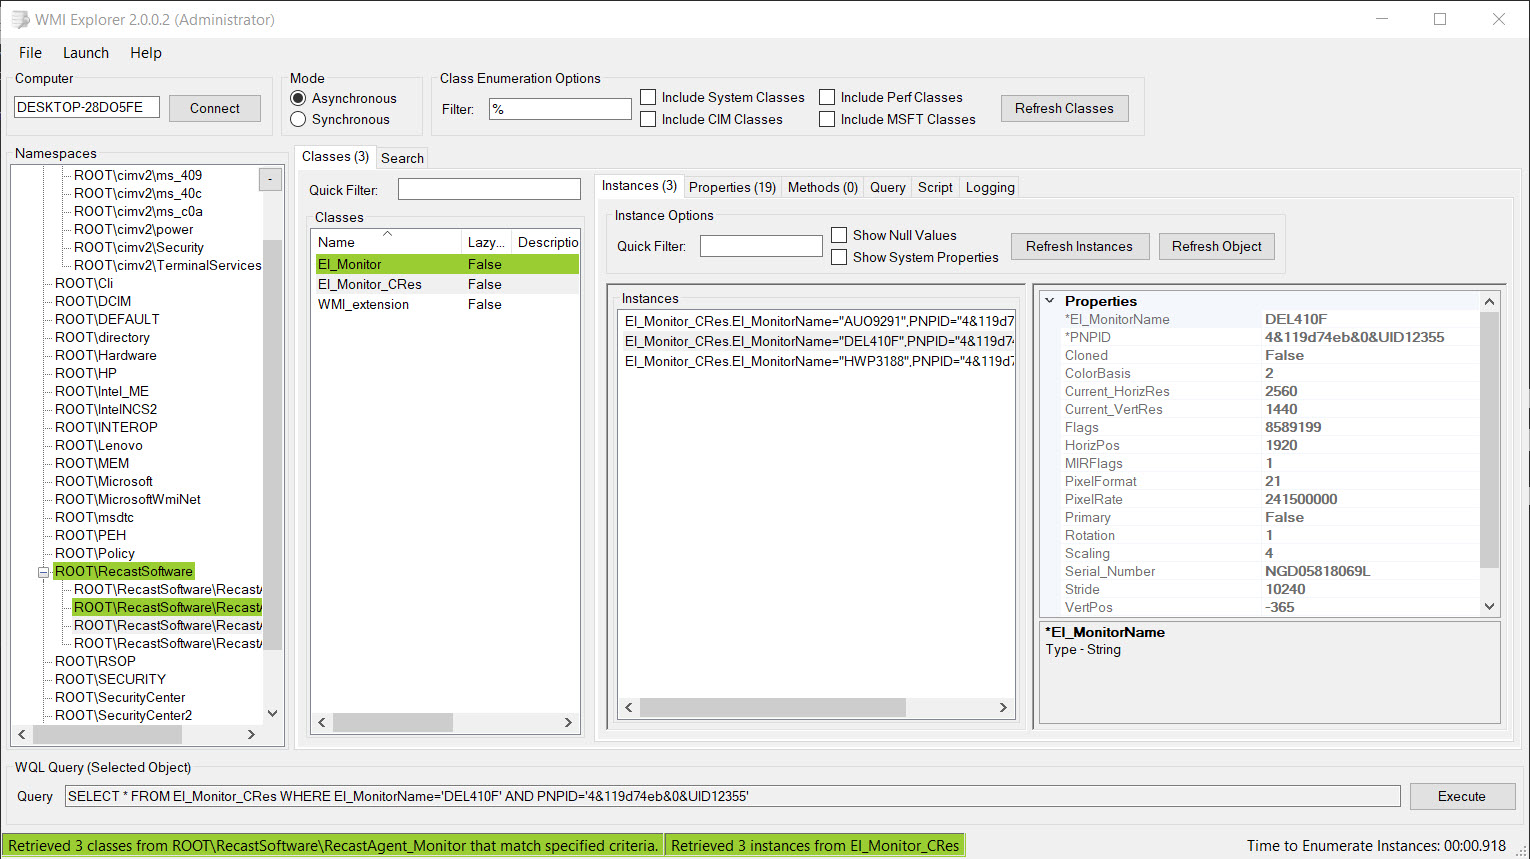Viewport: 1530px width, 859px height.
Task: Switch to the Search tab
Action: click(402, 158)
